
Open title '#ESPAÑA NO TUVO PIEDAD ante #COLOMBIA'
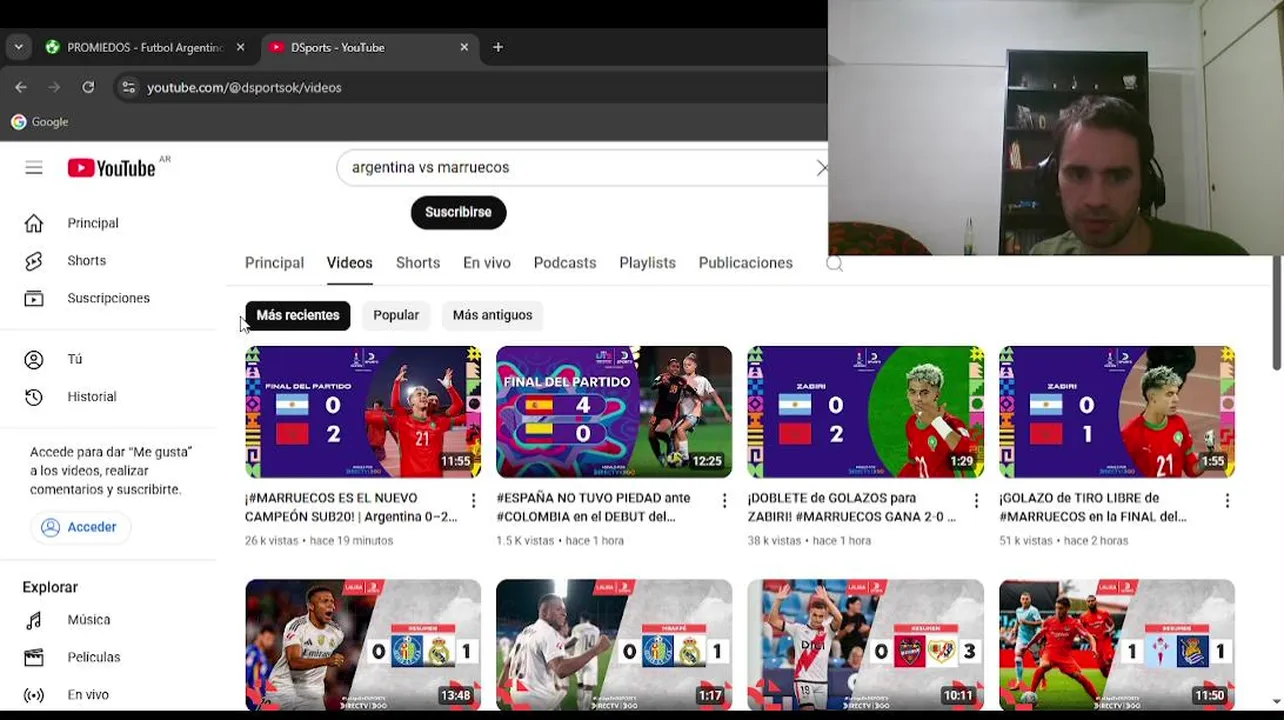(x=593, y=507)
